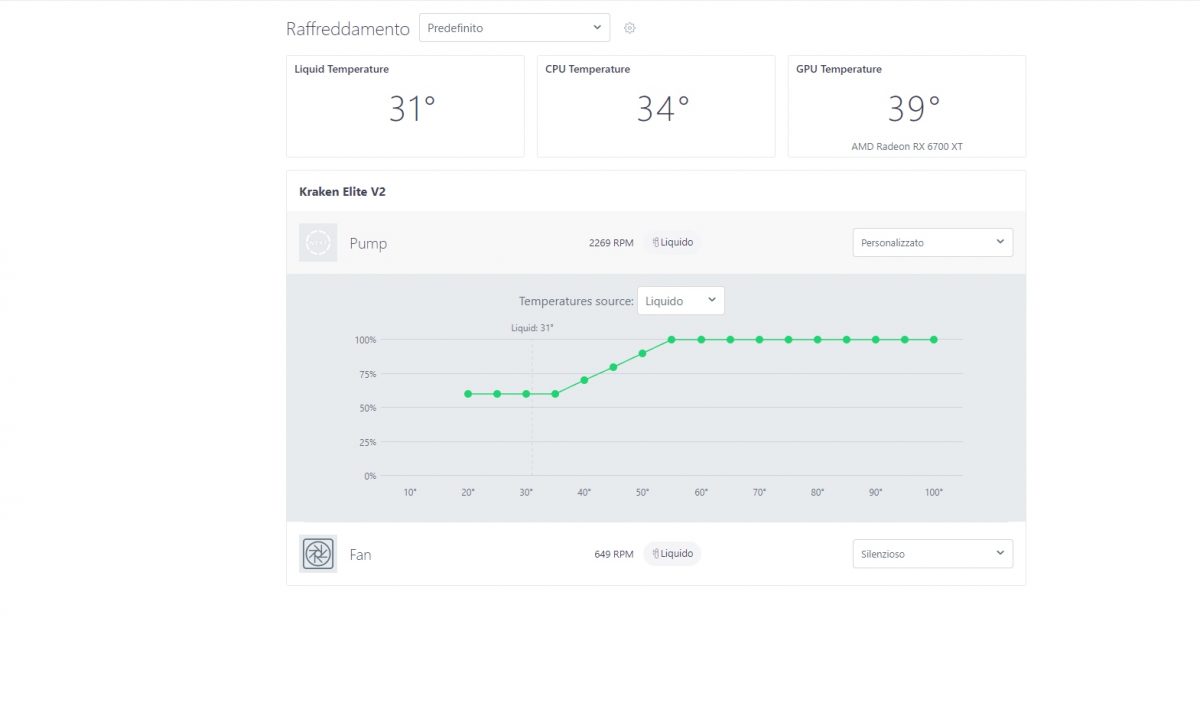Open the cooling profile settings gear
This screenshot has height=719, width=1200.
tap(629, 28)
